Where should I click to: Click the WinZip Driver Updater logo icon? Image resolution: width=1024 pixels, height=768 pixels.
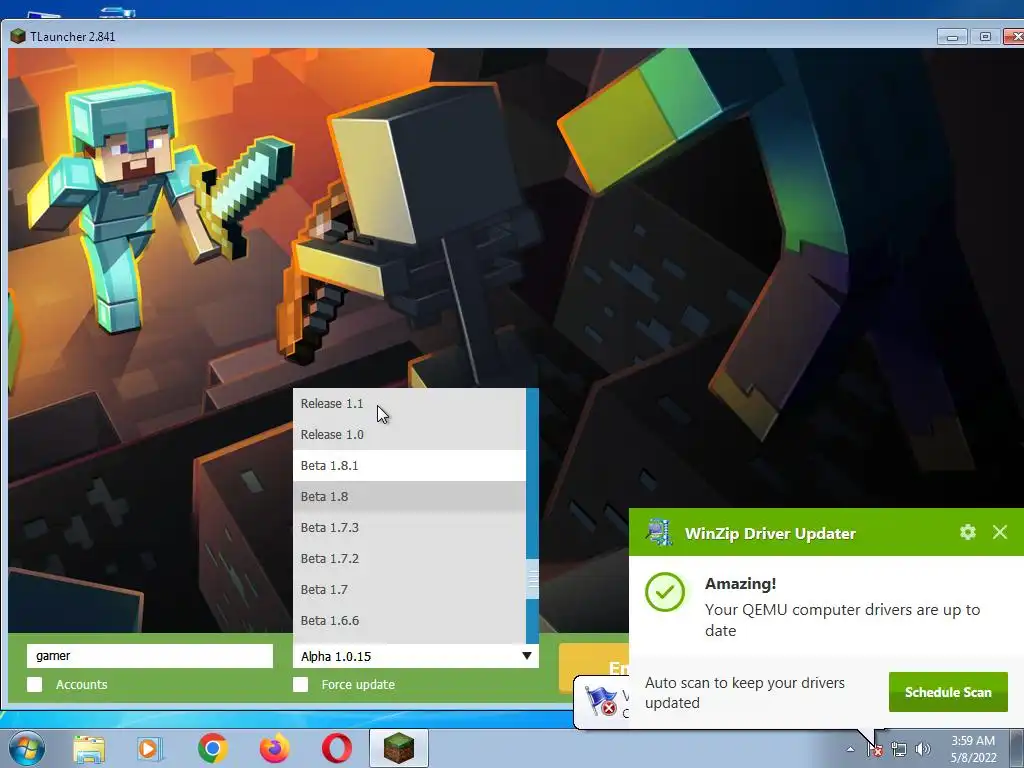pyautogui.click(x=659, y=532)
